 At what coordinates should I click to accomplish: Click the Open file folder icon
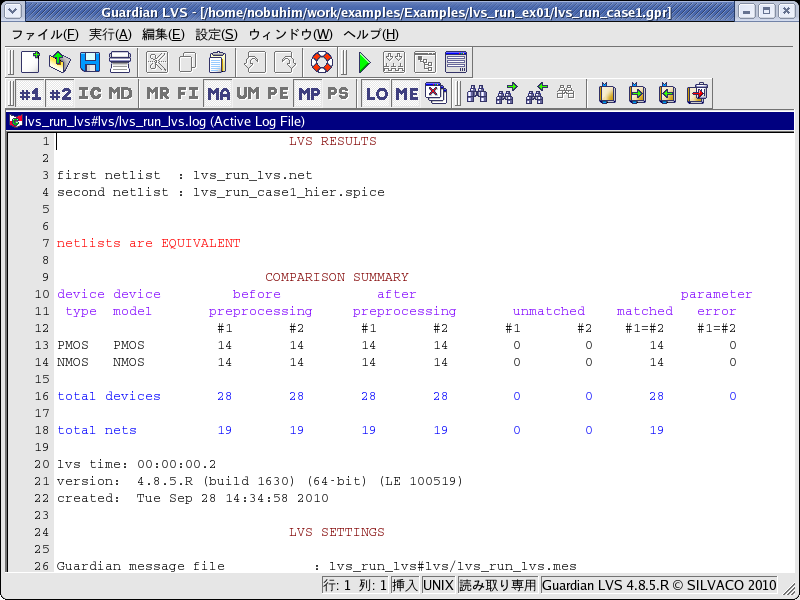60,62
